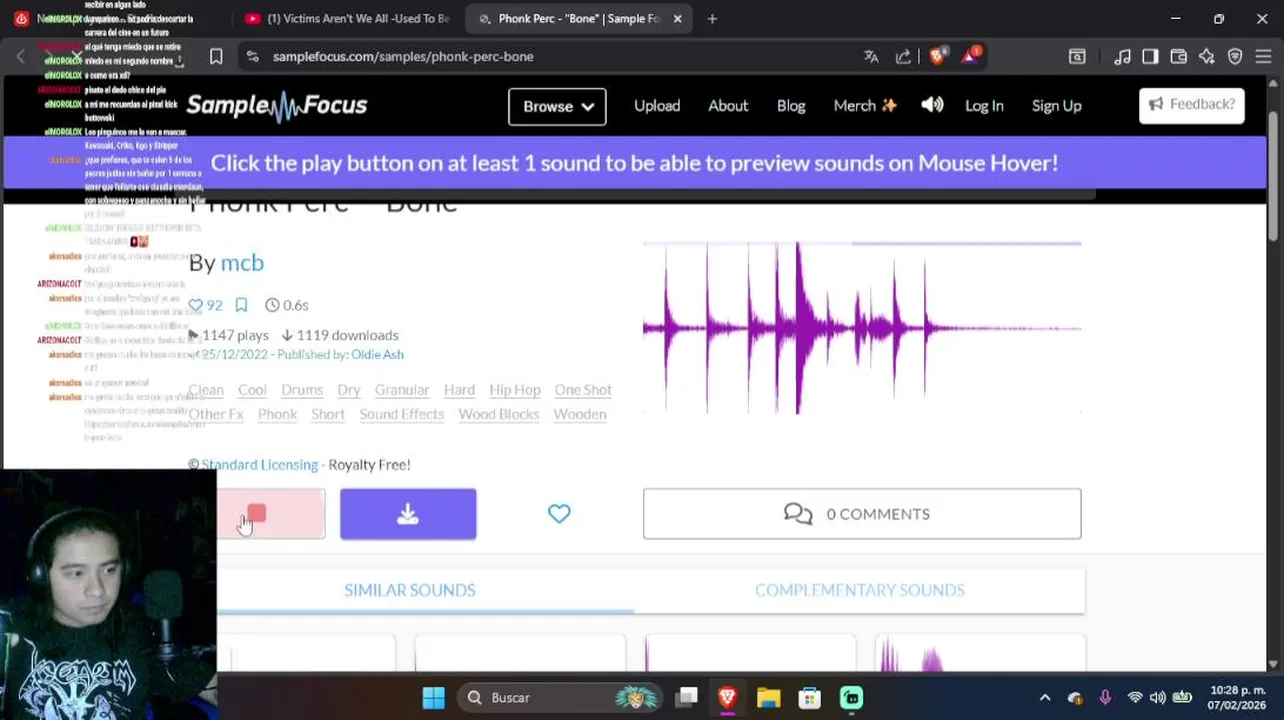Click the heart icon next to 92 likes
Screen dimensions: 1284x720
point(196,305)
